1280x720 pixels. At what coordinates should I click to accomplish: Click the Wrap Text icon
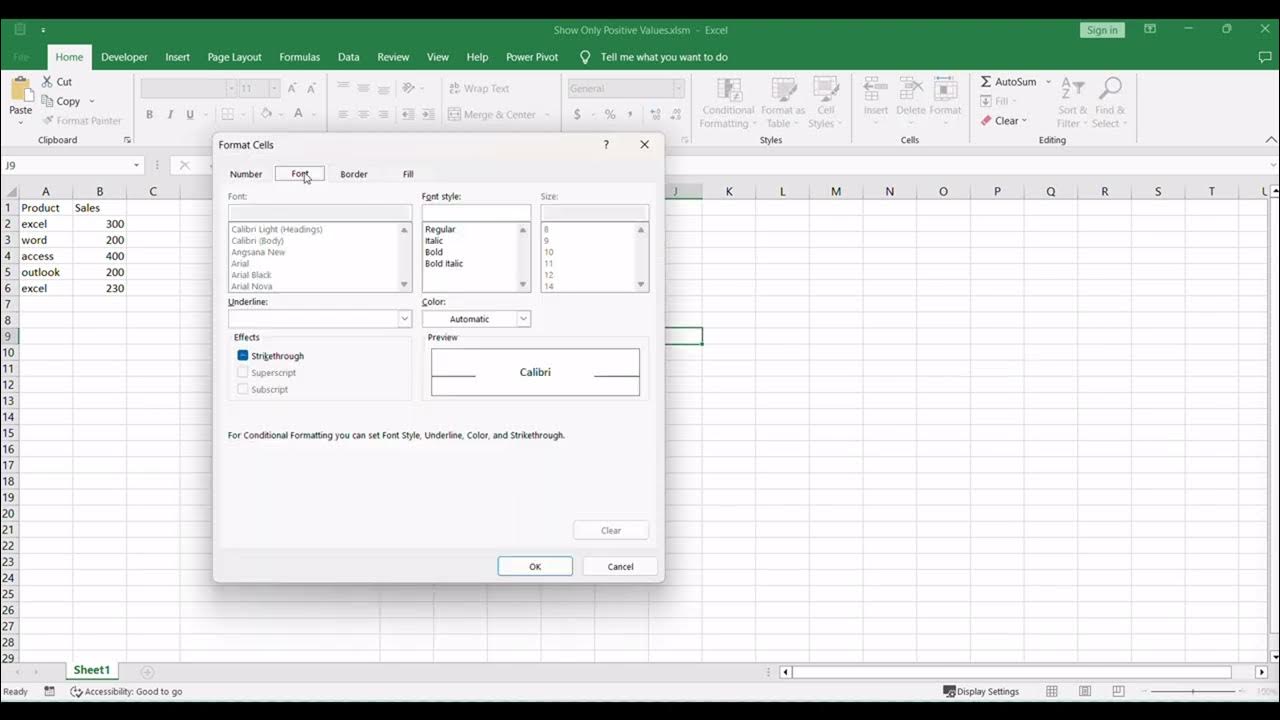pyautogui.click(x=454, y=89)
